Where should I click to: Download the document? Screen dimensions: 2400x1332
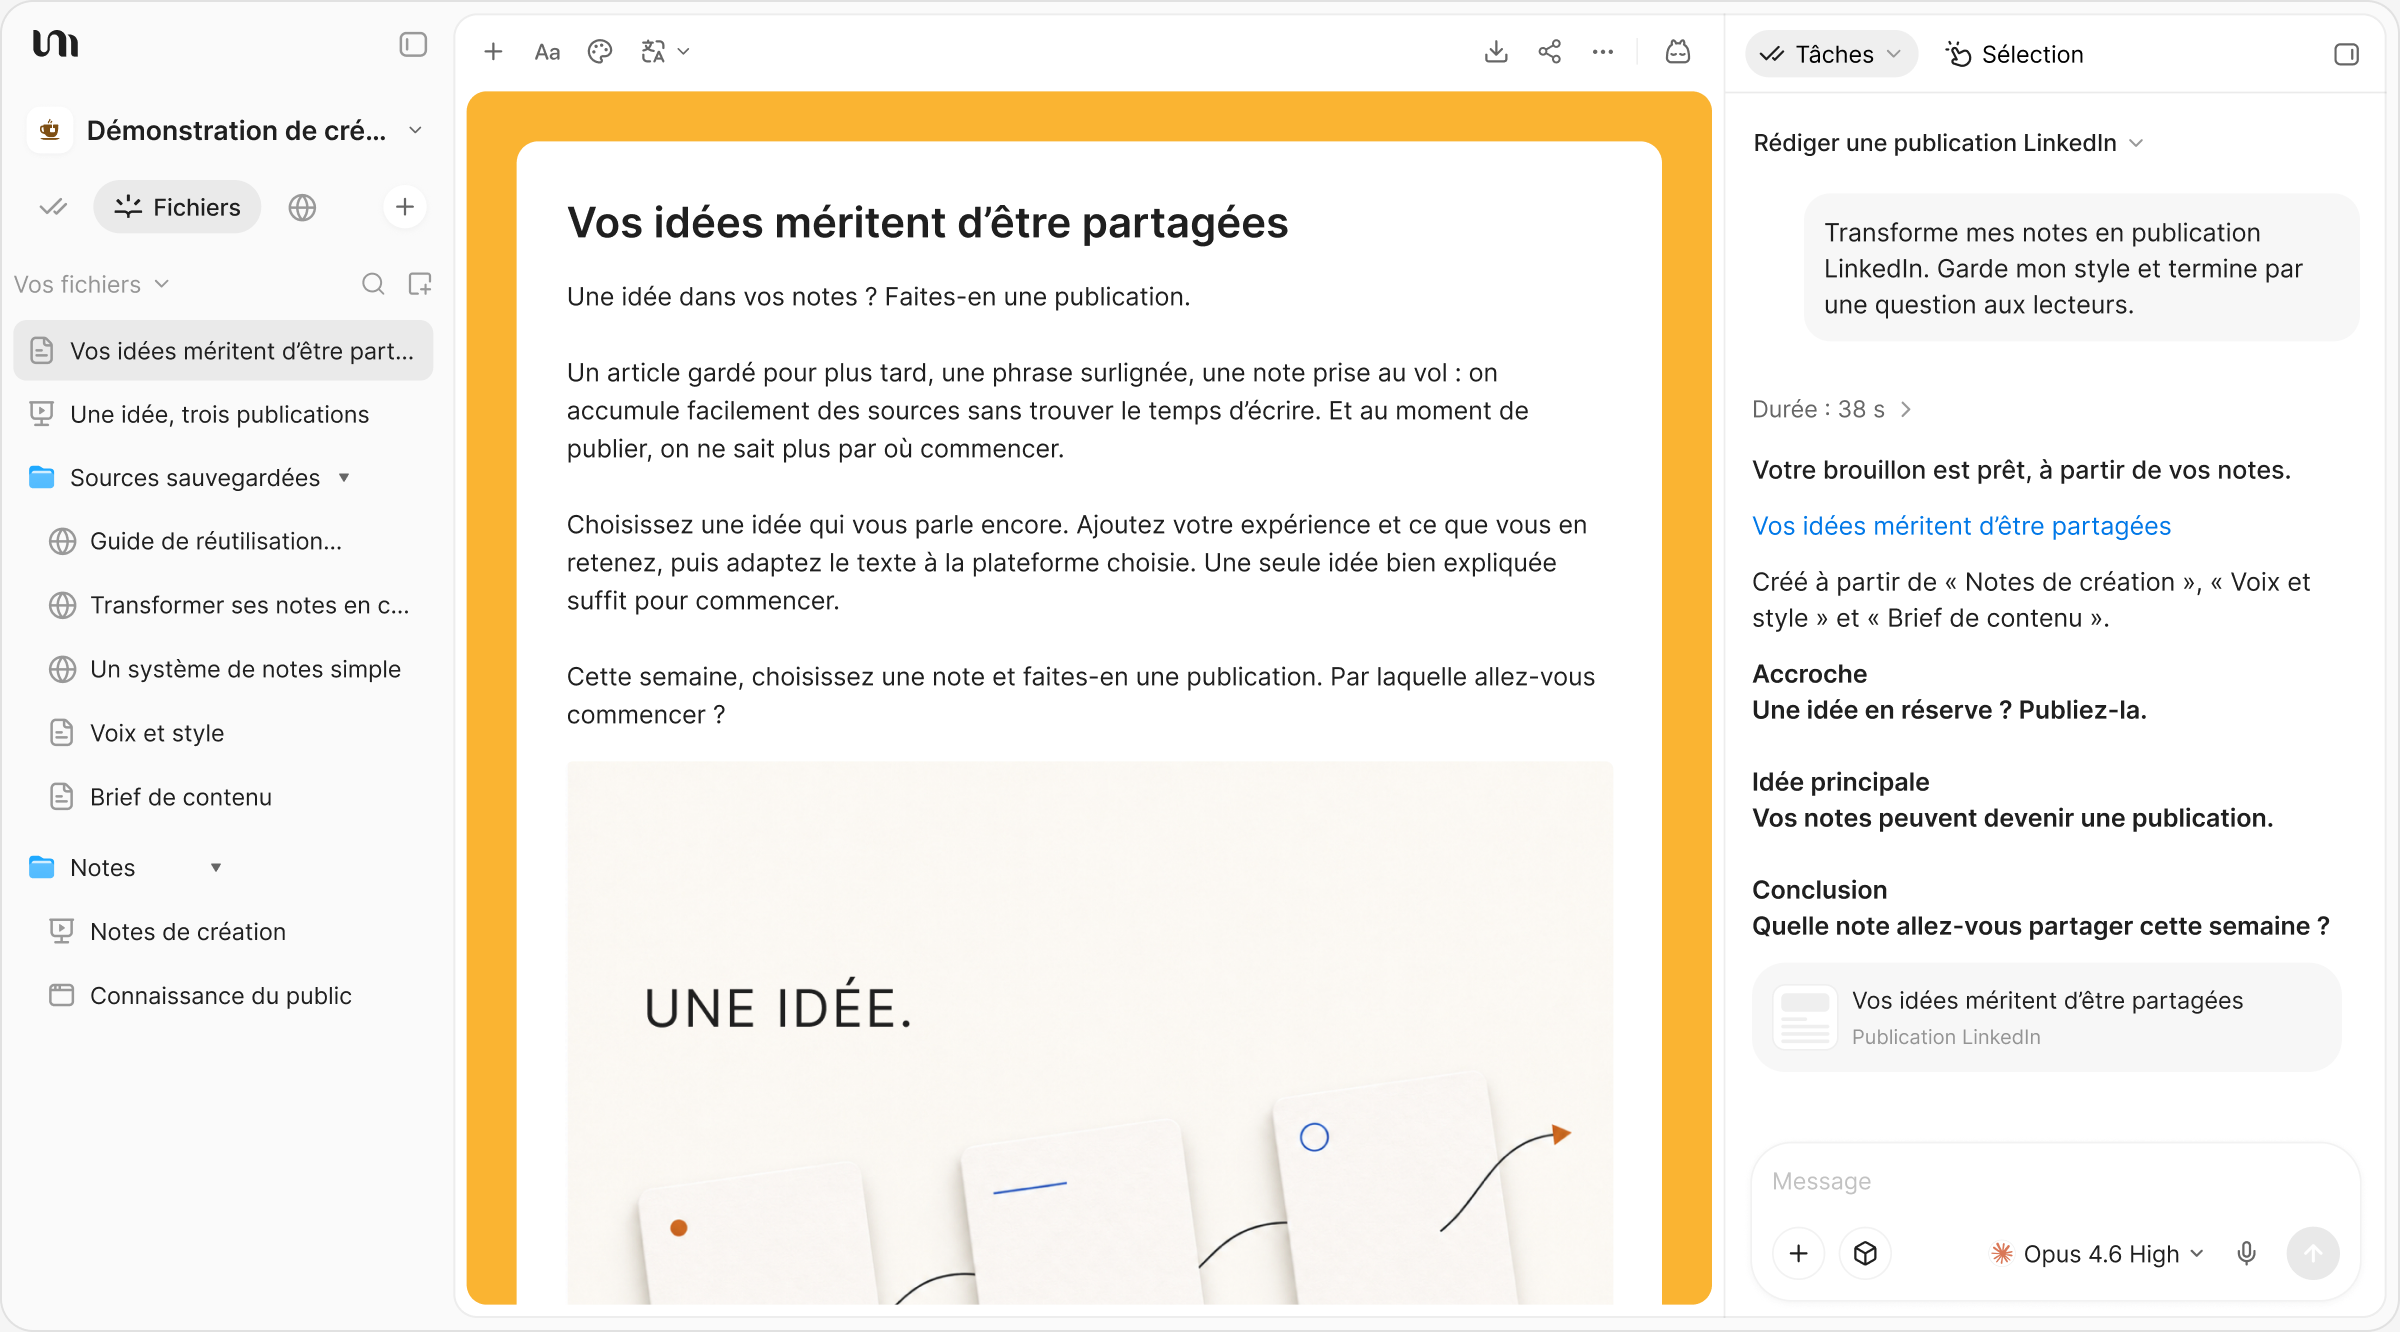click(1496, 52)
